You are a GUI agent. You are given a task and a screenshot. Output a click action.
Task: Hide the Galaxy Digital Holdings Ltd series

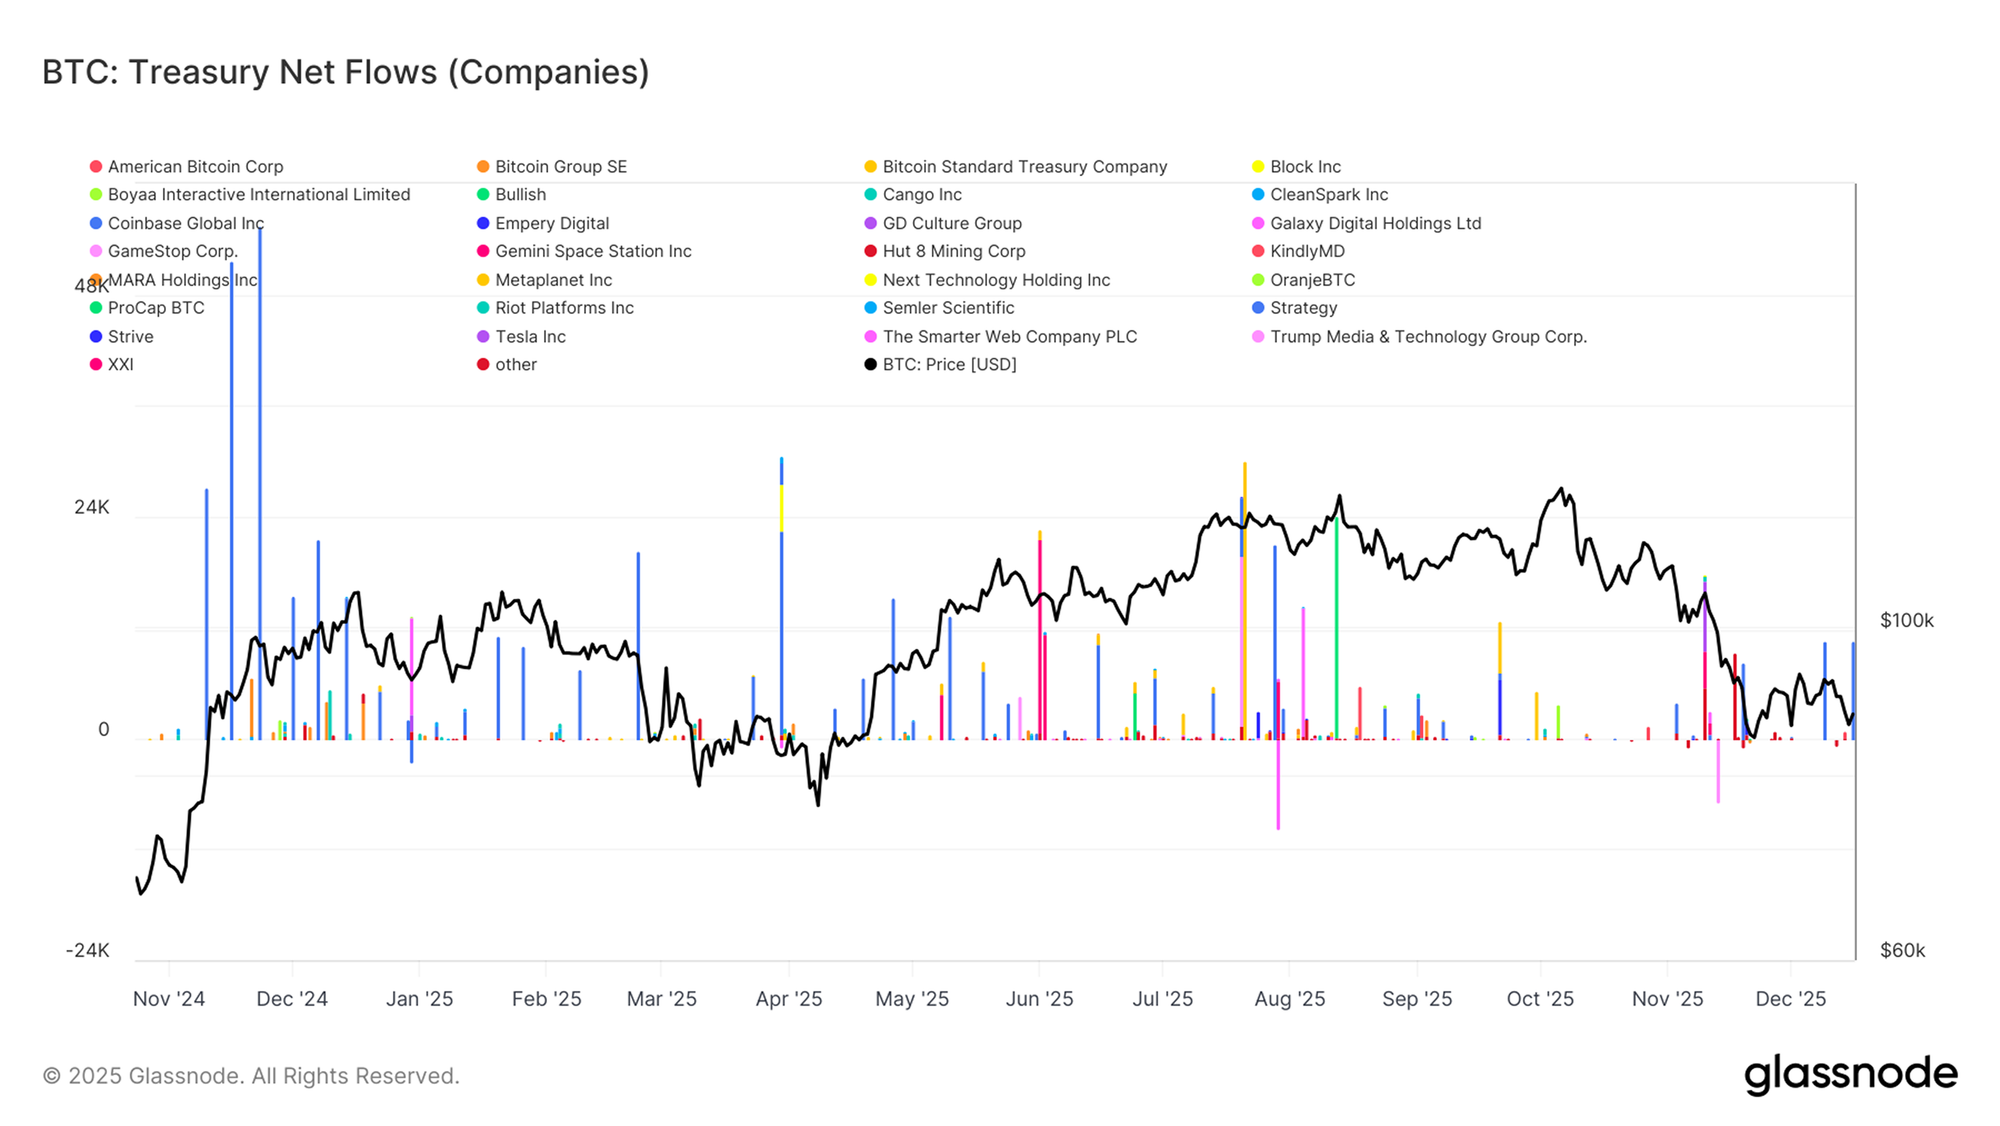(x=1375, y=224)
